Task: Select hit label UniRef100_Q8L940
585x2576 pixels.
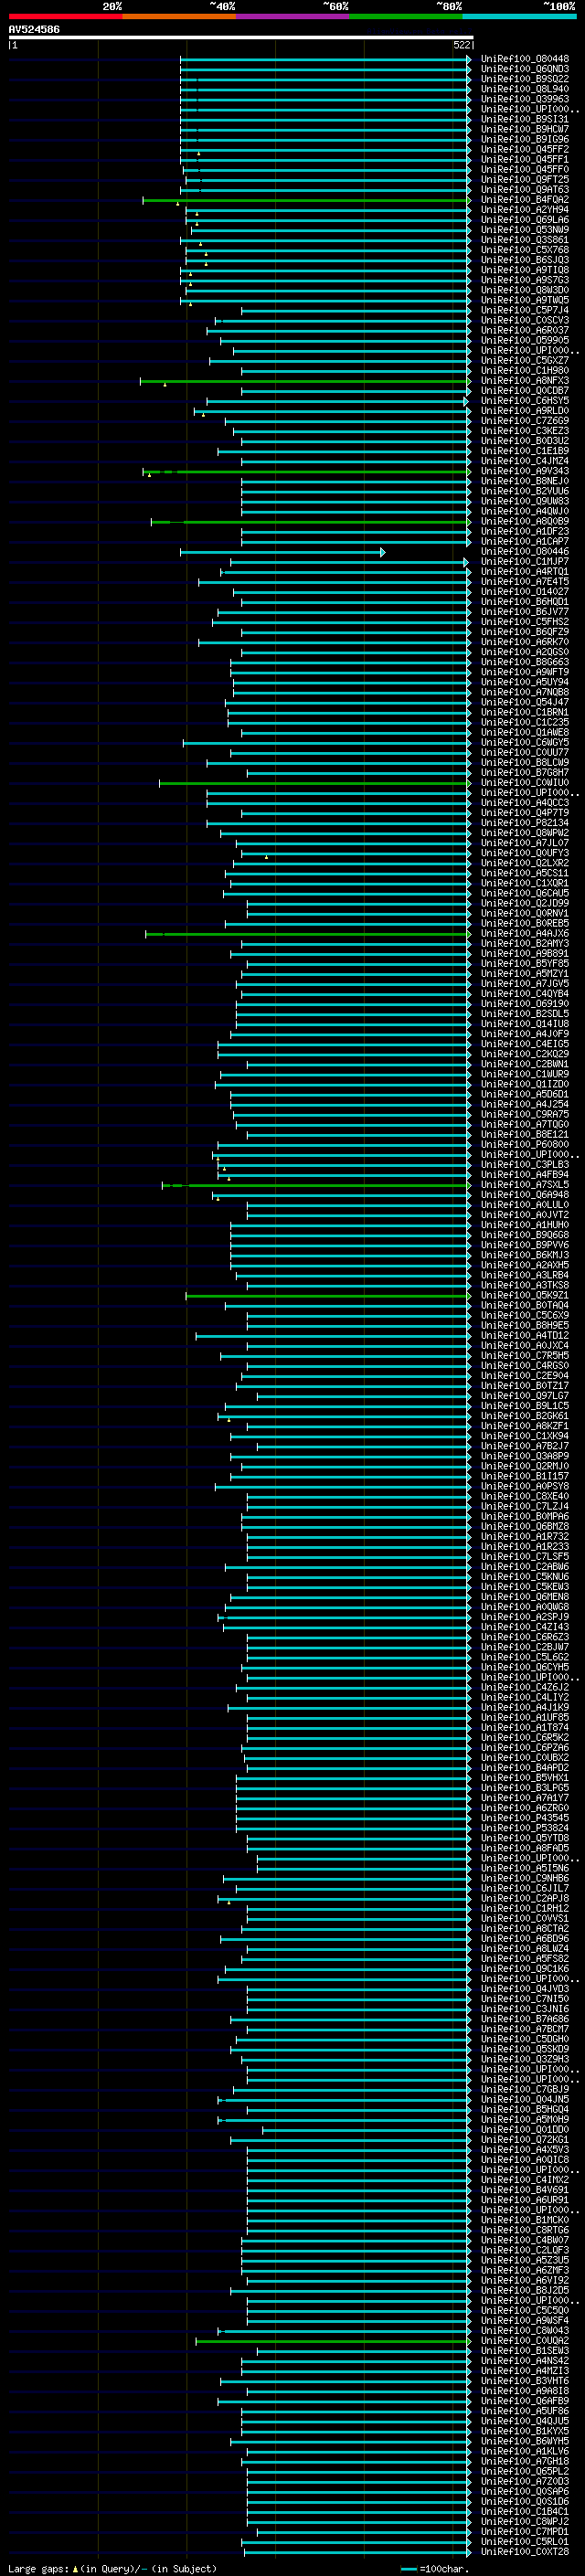Action: pos(525,89)
